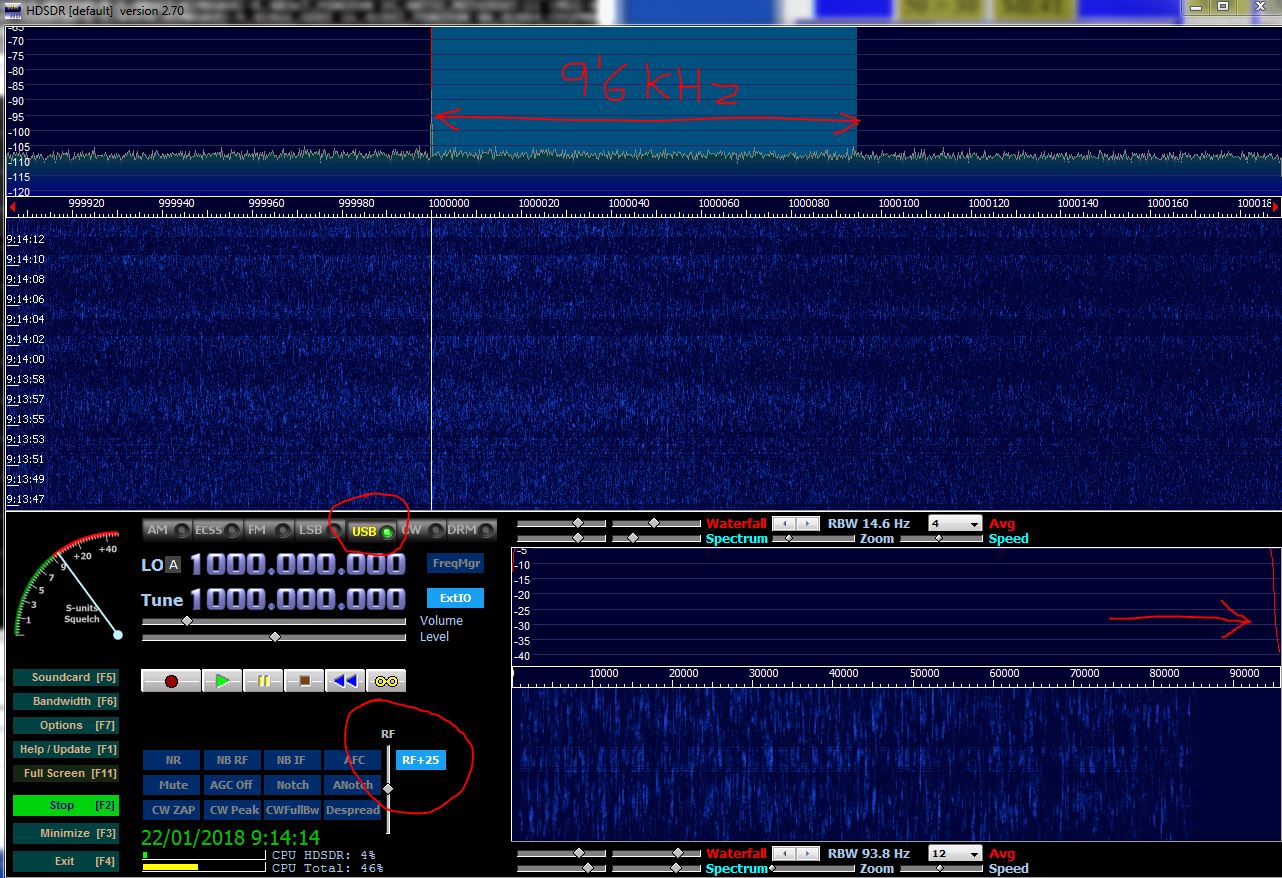The height and width of the screenshot is (878, 1282).
Task: Open the upper Avg dropdown showing 4
Action: [x=955, y=523]
